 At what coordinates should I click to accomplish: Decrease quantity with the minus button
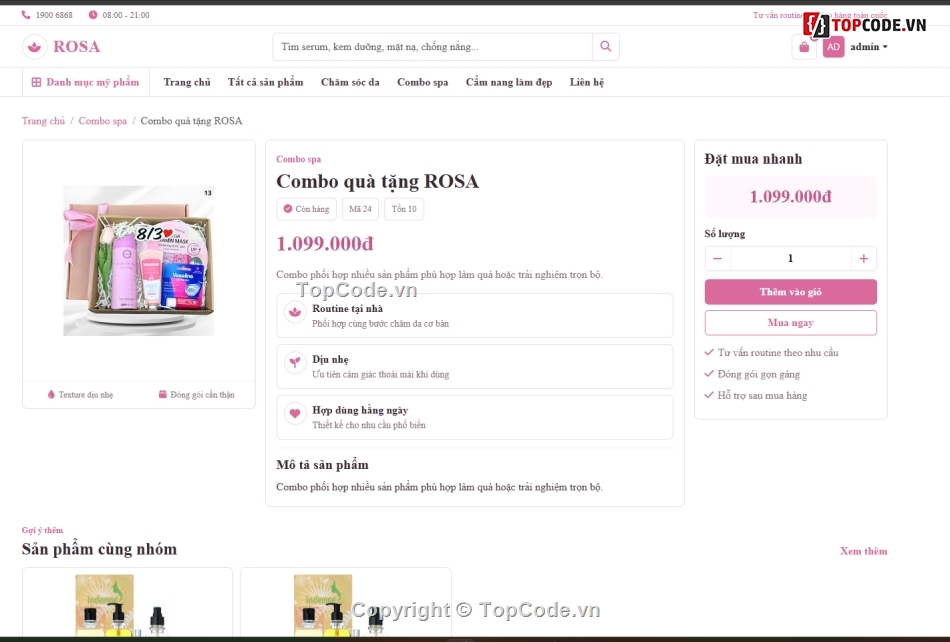[717, 259]
